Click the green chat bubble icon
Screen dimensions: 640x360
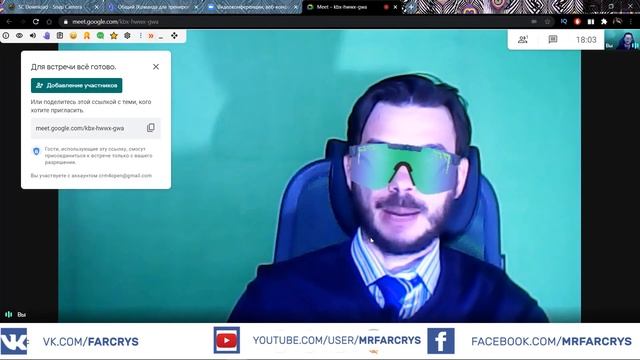tap(100, 36)
